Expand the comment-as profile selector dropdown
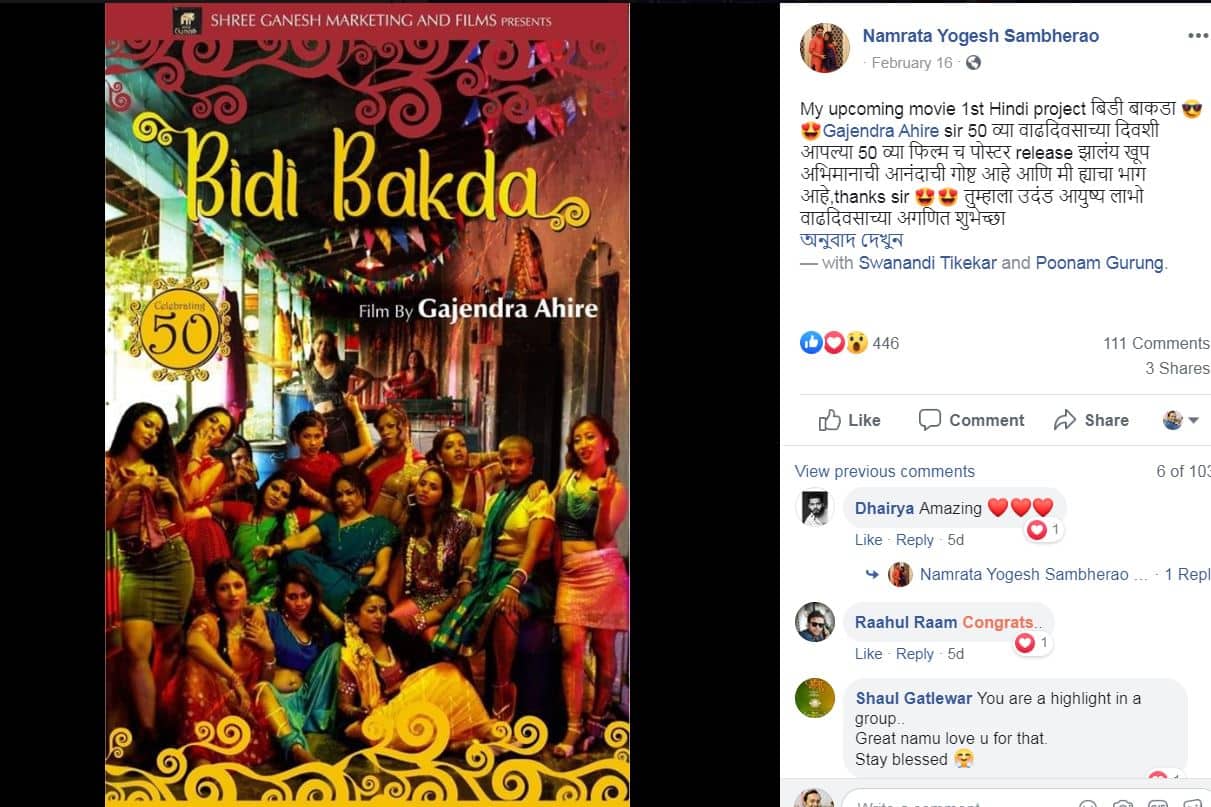1211x807 pixels. 1181,420
